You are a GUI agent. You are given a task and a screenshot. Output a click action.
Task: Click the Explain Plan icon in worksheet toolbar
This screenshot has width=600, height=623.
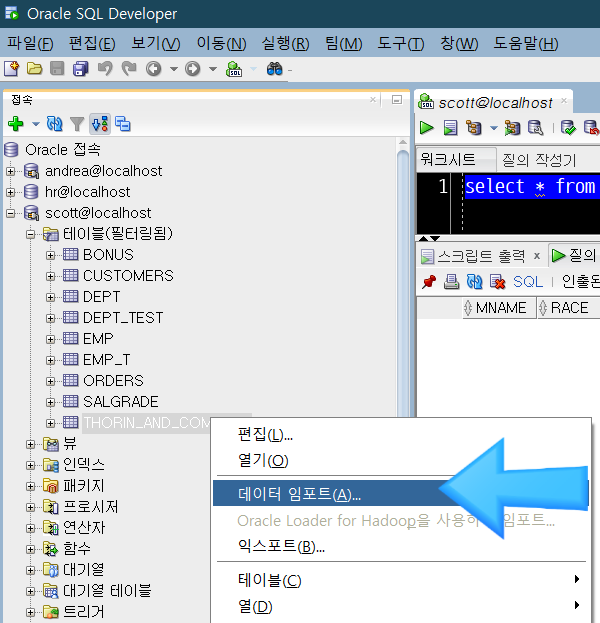474,128
